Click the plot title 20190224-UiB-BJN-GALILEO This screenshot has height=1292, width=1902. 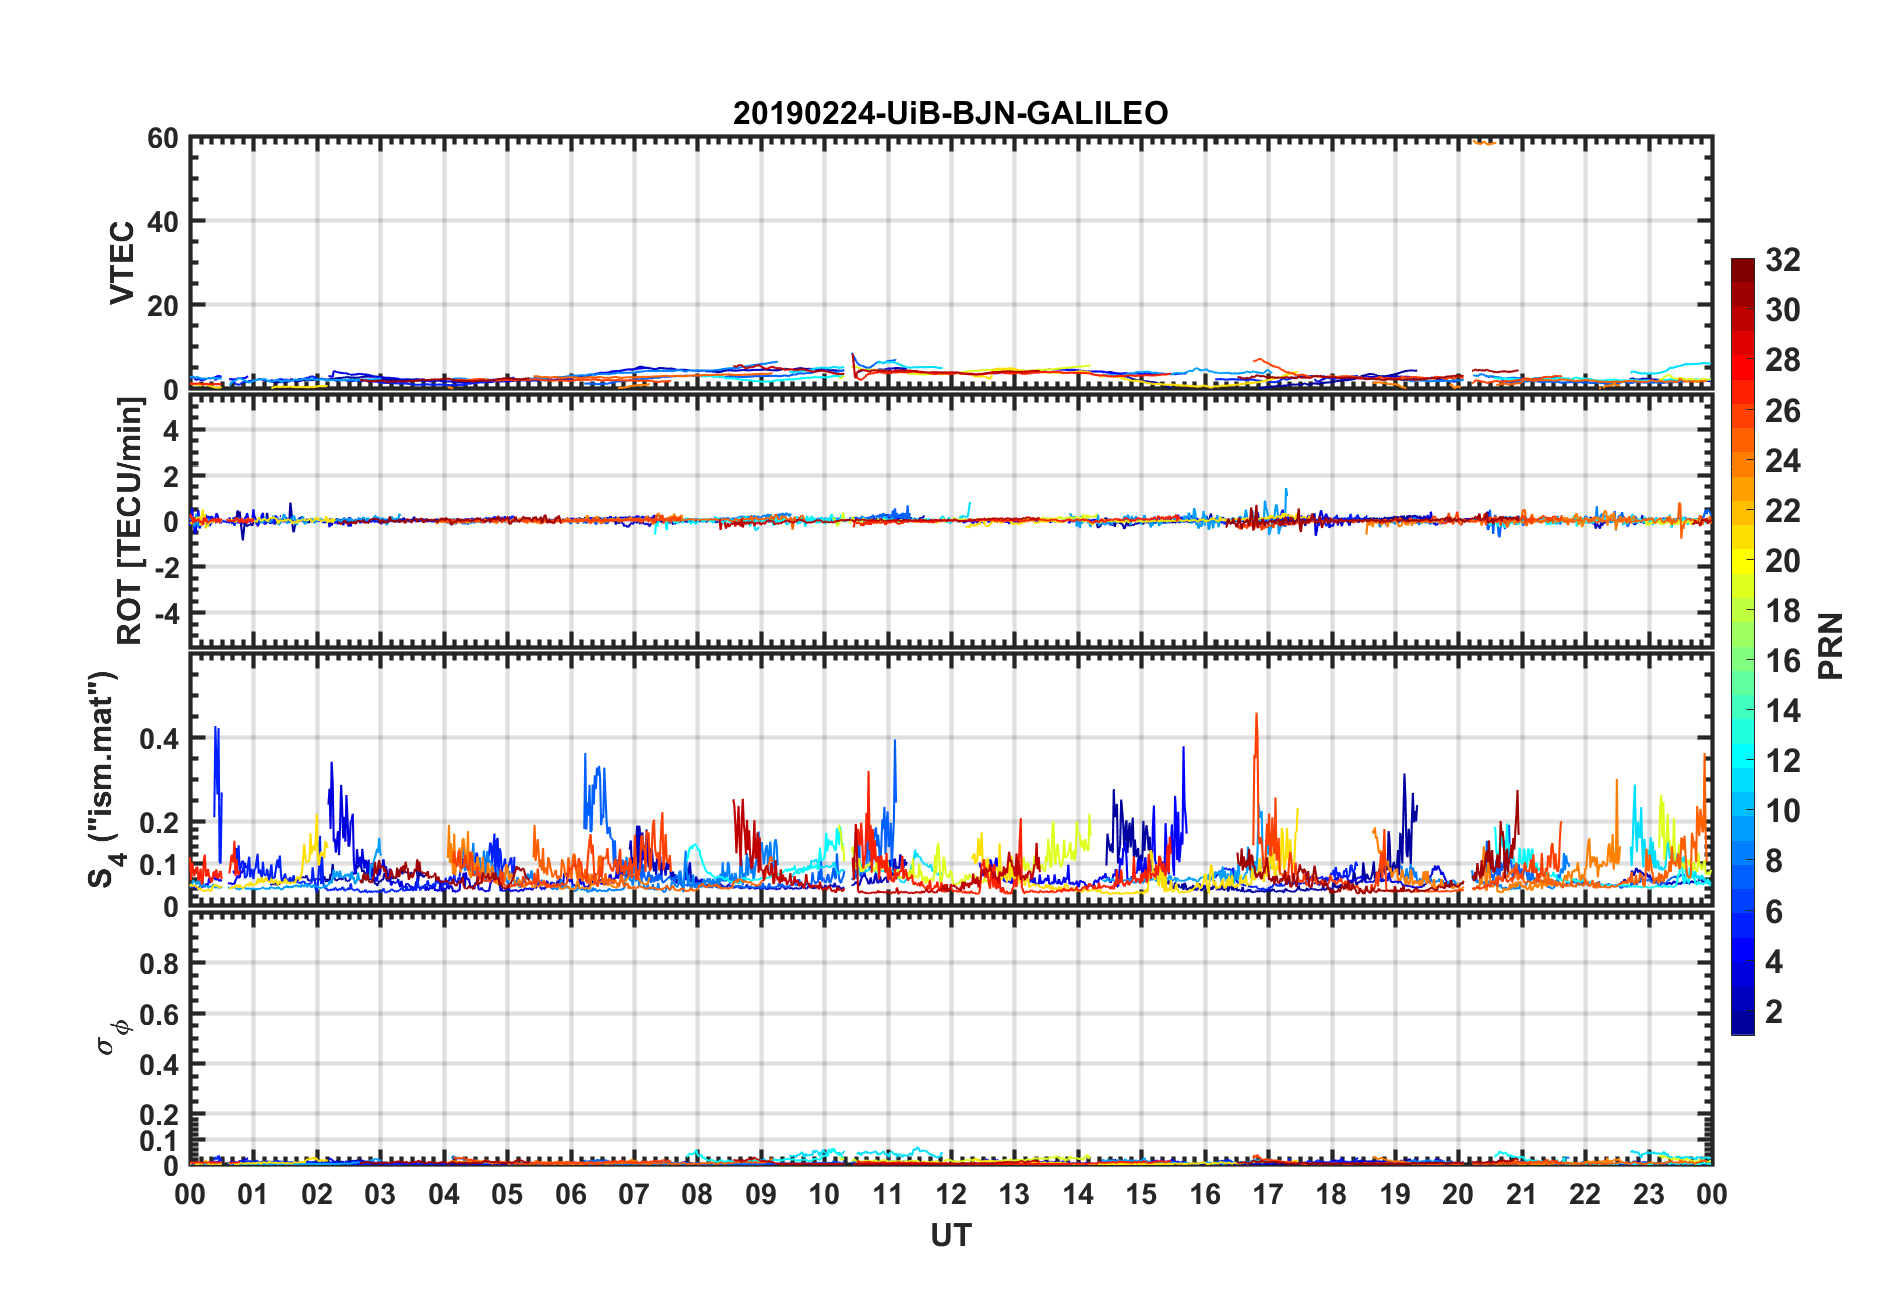click(950, 113)
